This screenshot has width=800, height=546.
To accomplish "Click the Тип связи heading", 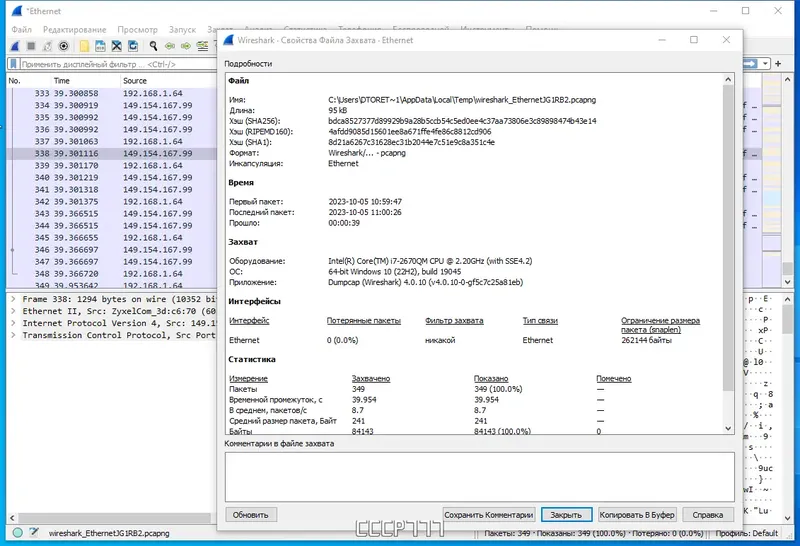I will coord(540,320).
